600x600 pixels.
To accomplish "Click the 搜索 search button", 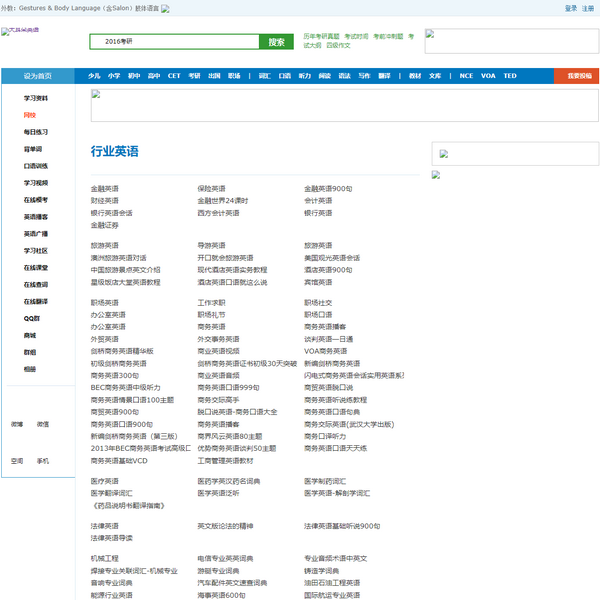I will tap(277, 42).
